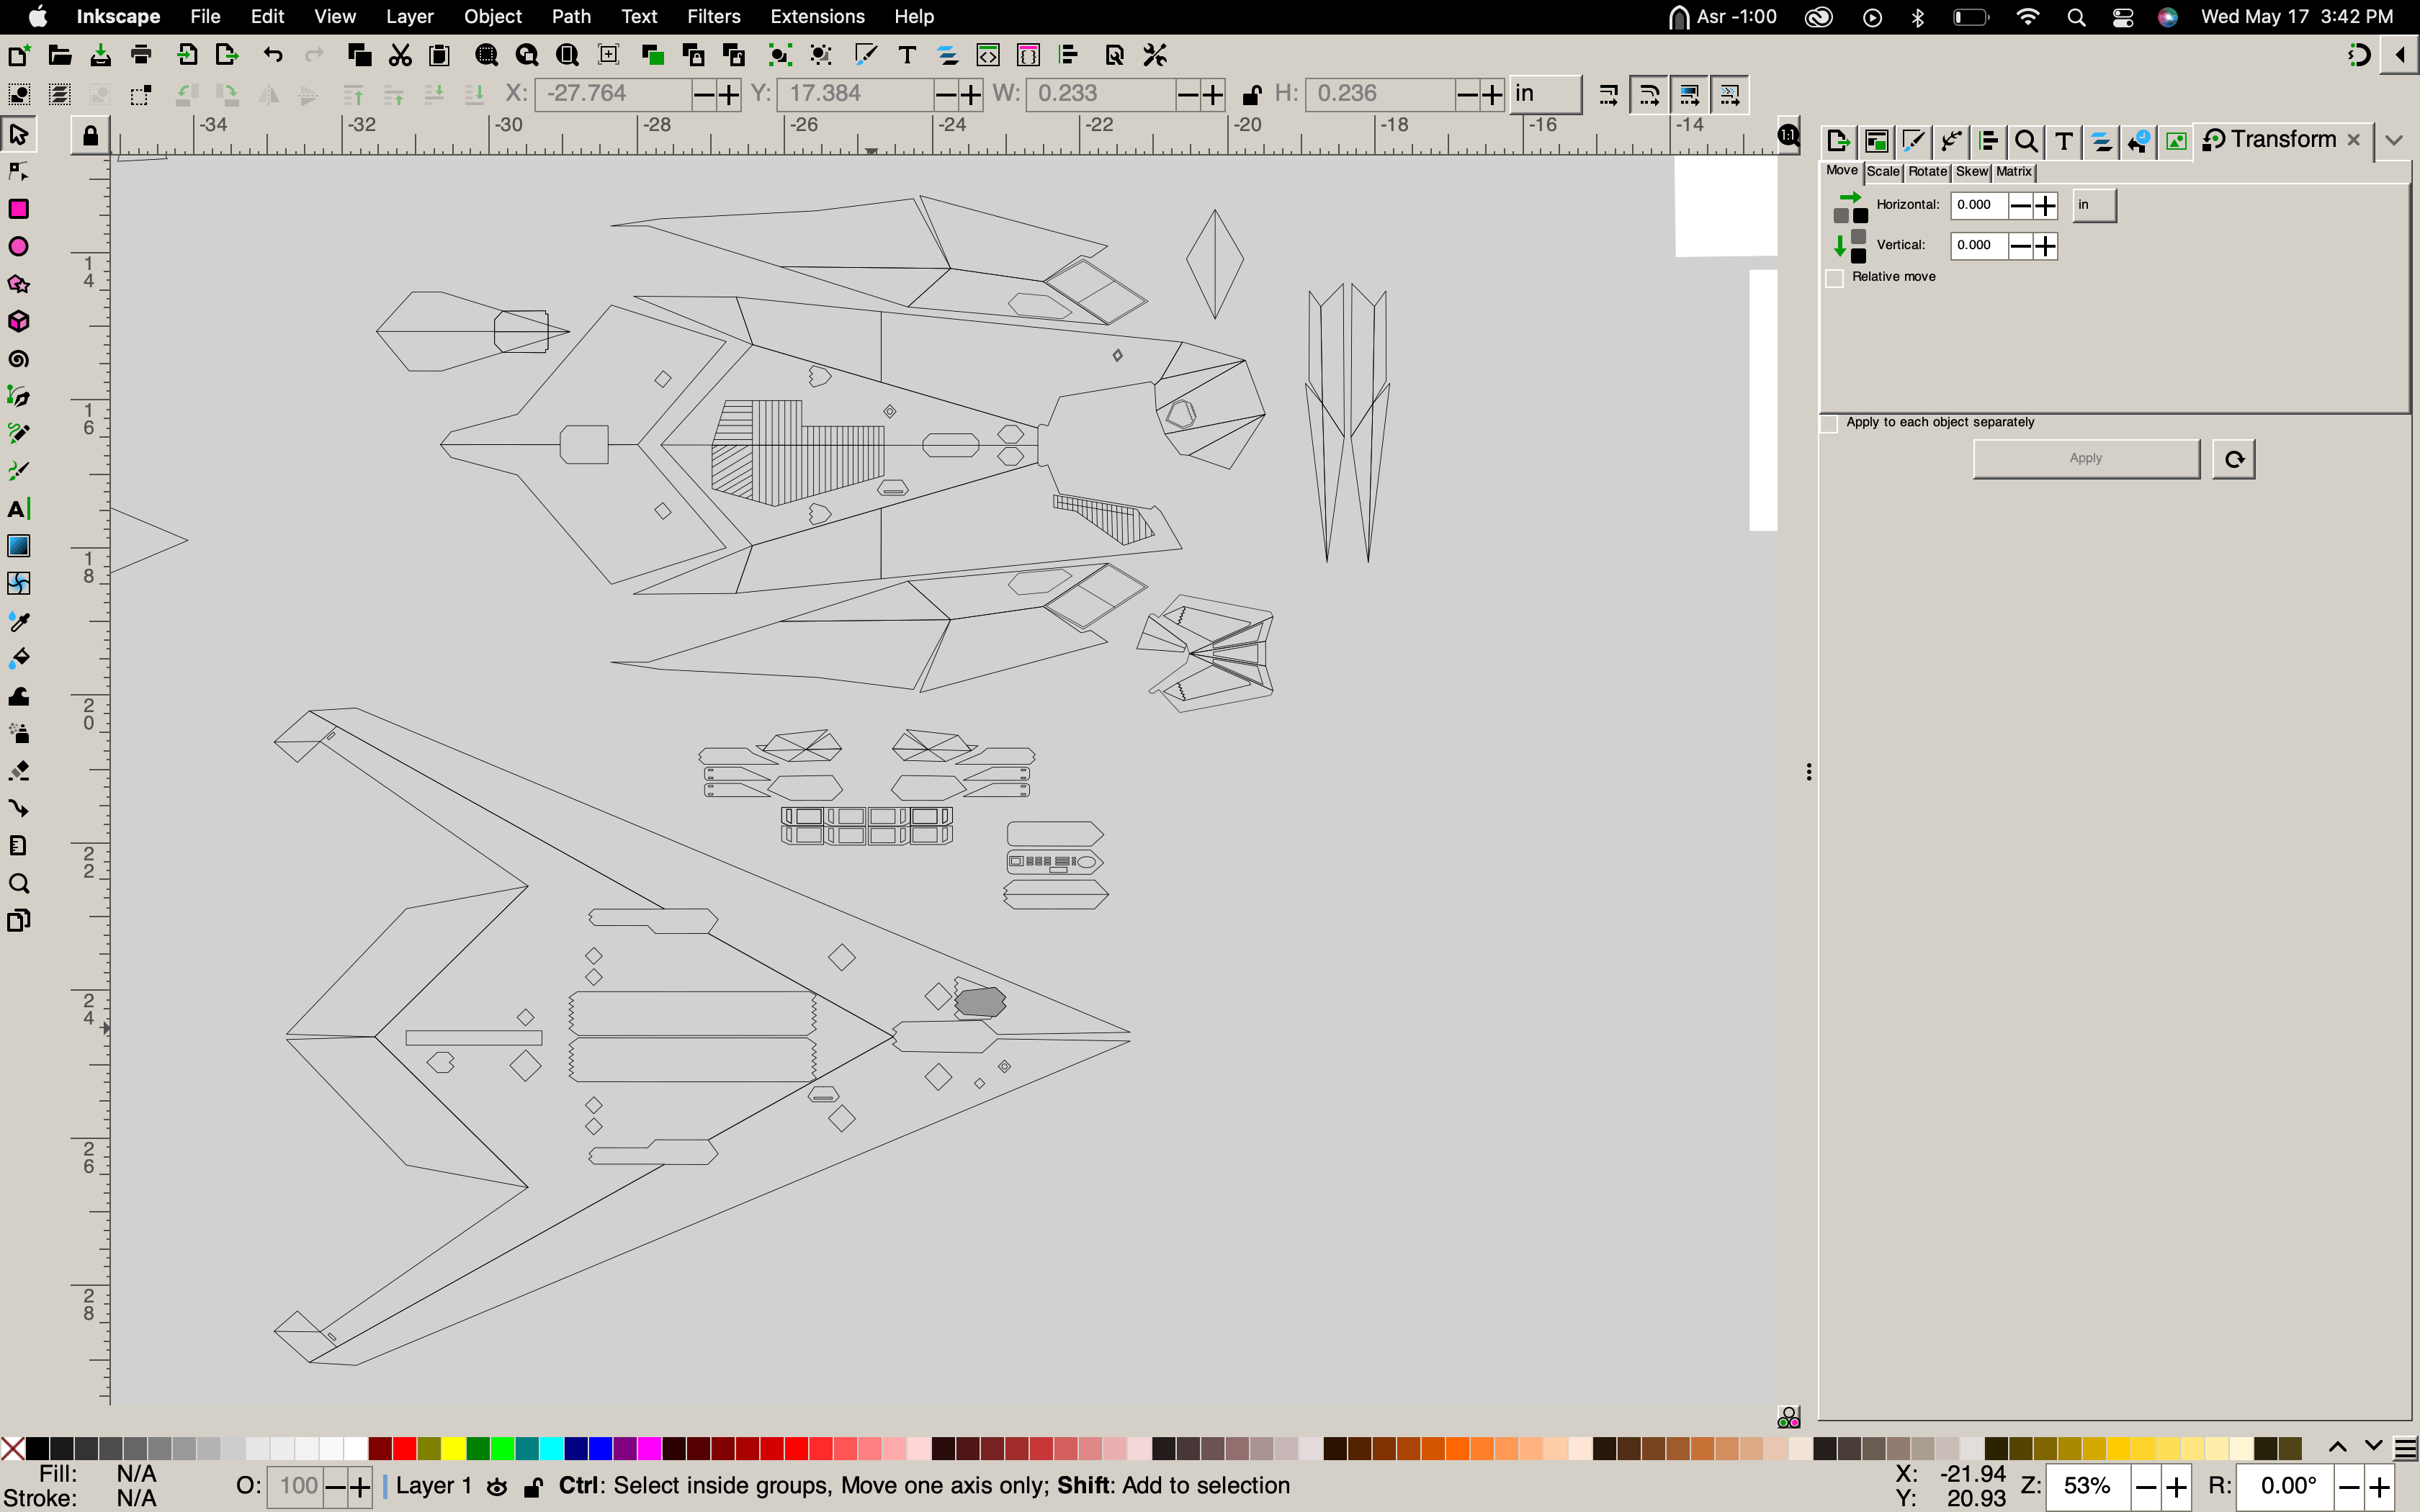
Task: Toggle move patterns with object
Action: tap(1730, 95)
